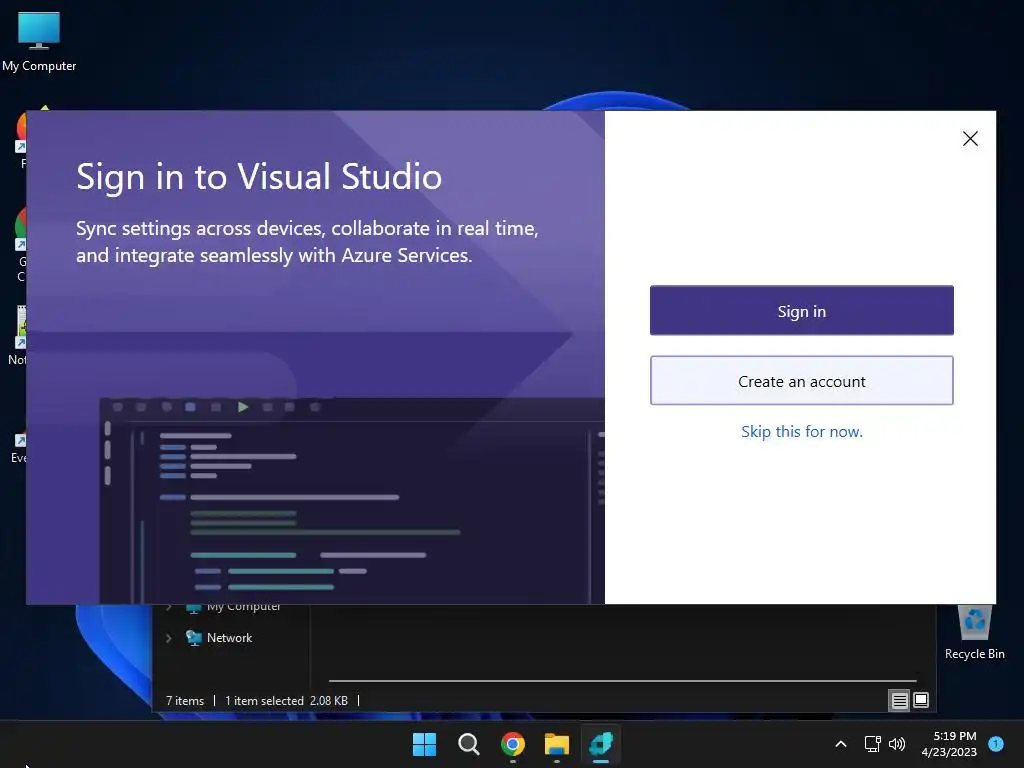The height and width of the screenshot is (768, 1024).
Task: Click the '7 items' status text
Action: click(185, 701)
